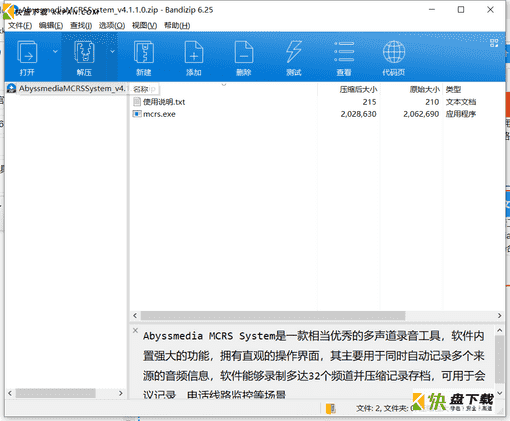This screenshot has height=421, width=510.
Task: Sort by 压缩后大小 column header
Action: [358, 89]
